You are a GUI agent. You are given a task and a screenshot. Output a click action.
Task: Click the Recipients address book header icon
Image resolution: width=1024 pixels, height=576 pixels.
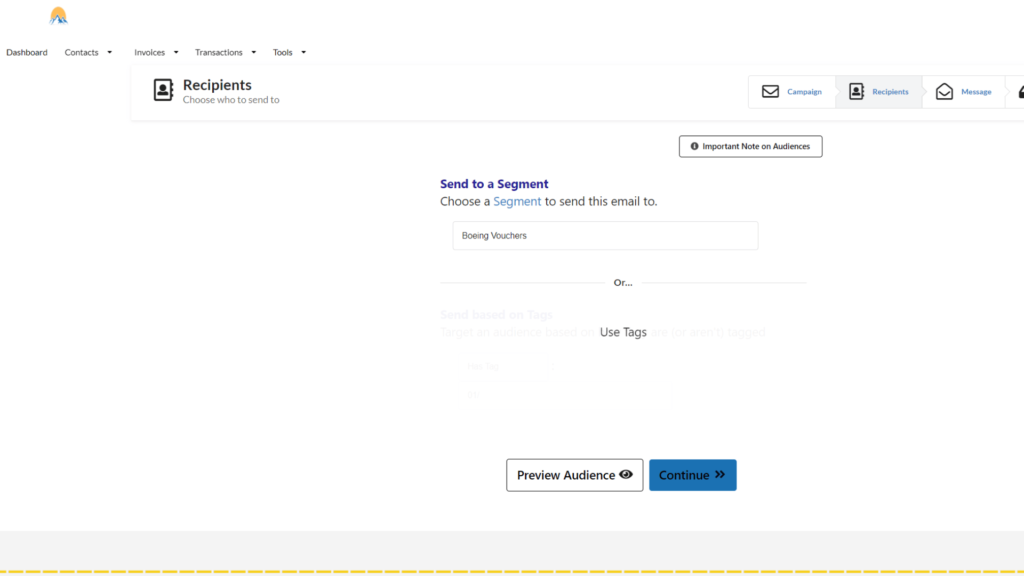tap(163, 91)
